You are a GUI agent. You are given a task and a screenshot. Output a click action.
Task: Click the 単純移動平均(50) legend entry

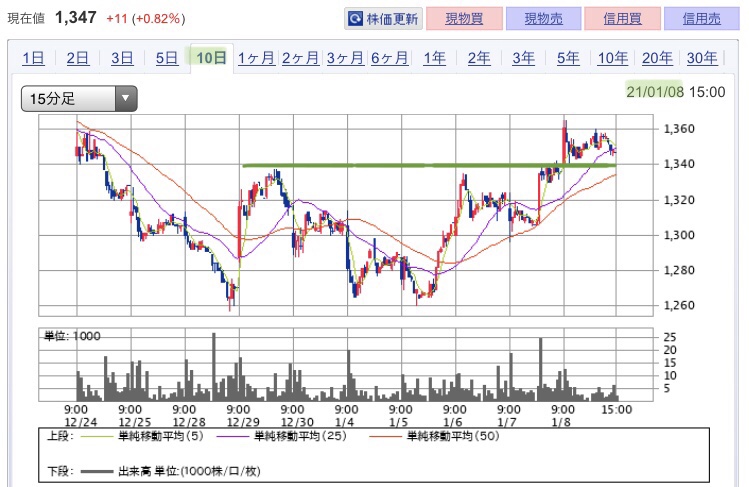[434, 436]
